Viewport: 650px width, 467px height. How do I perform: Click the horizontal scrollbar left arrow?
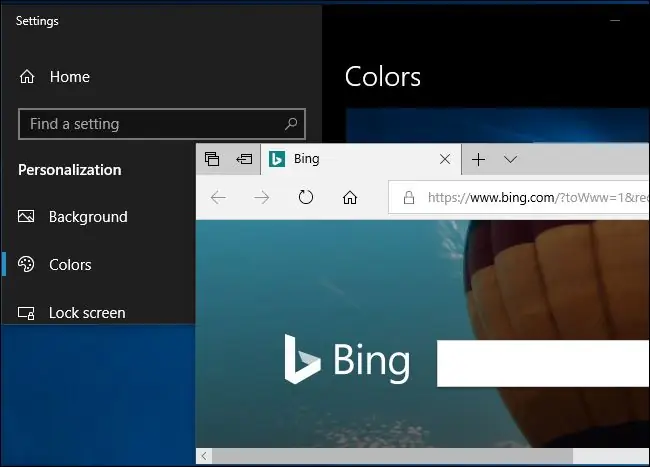[x=204, y=456]
